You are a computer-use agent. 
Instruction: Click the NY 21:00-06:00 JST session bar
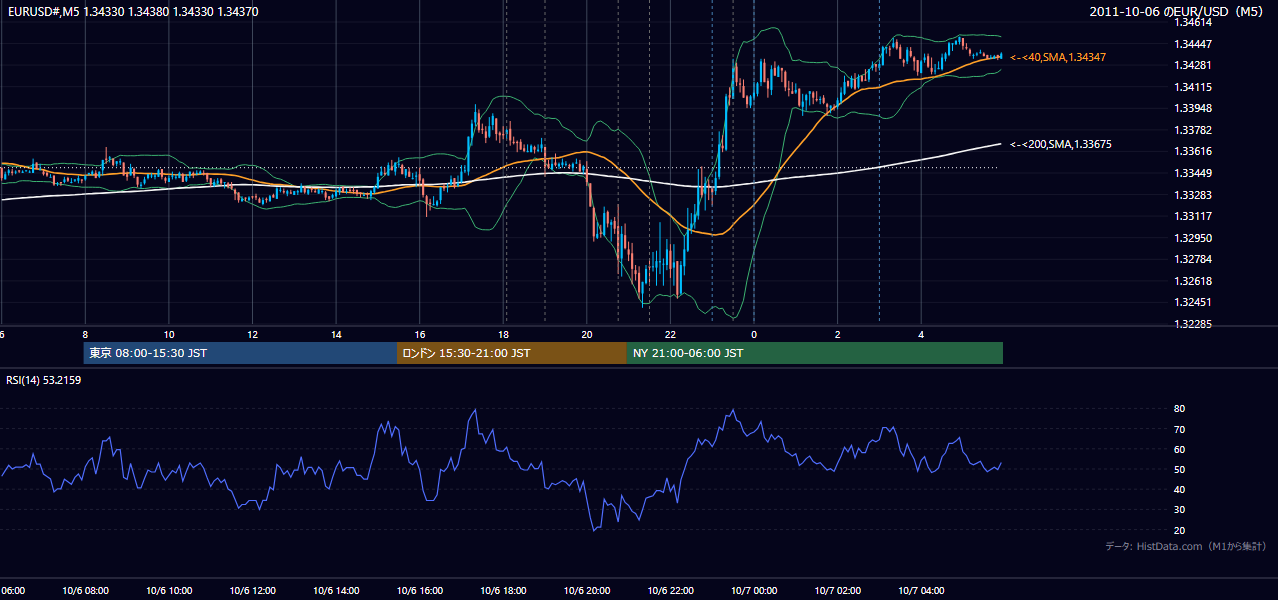click(x=815, y=353)
